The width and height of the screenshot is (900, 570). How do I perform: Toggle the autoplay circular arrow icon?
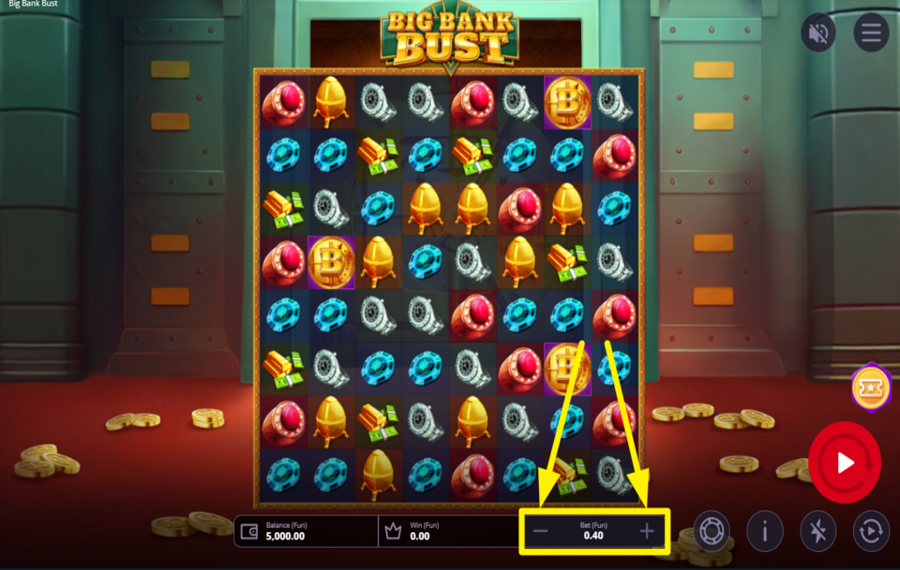coord(871,531)
